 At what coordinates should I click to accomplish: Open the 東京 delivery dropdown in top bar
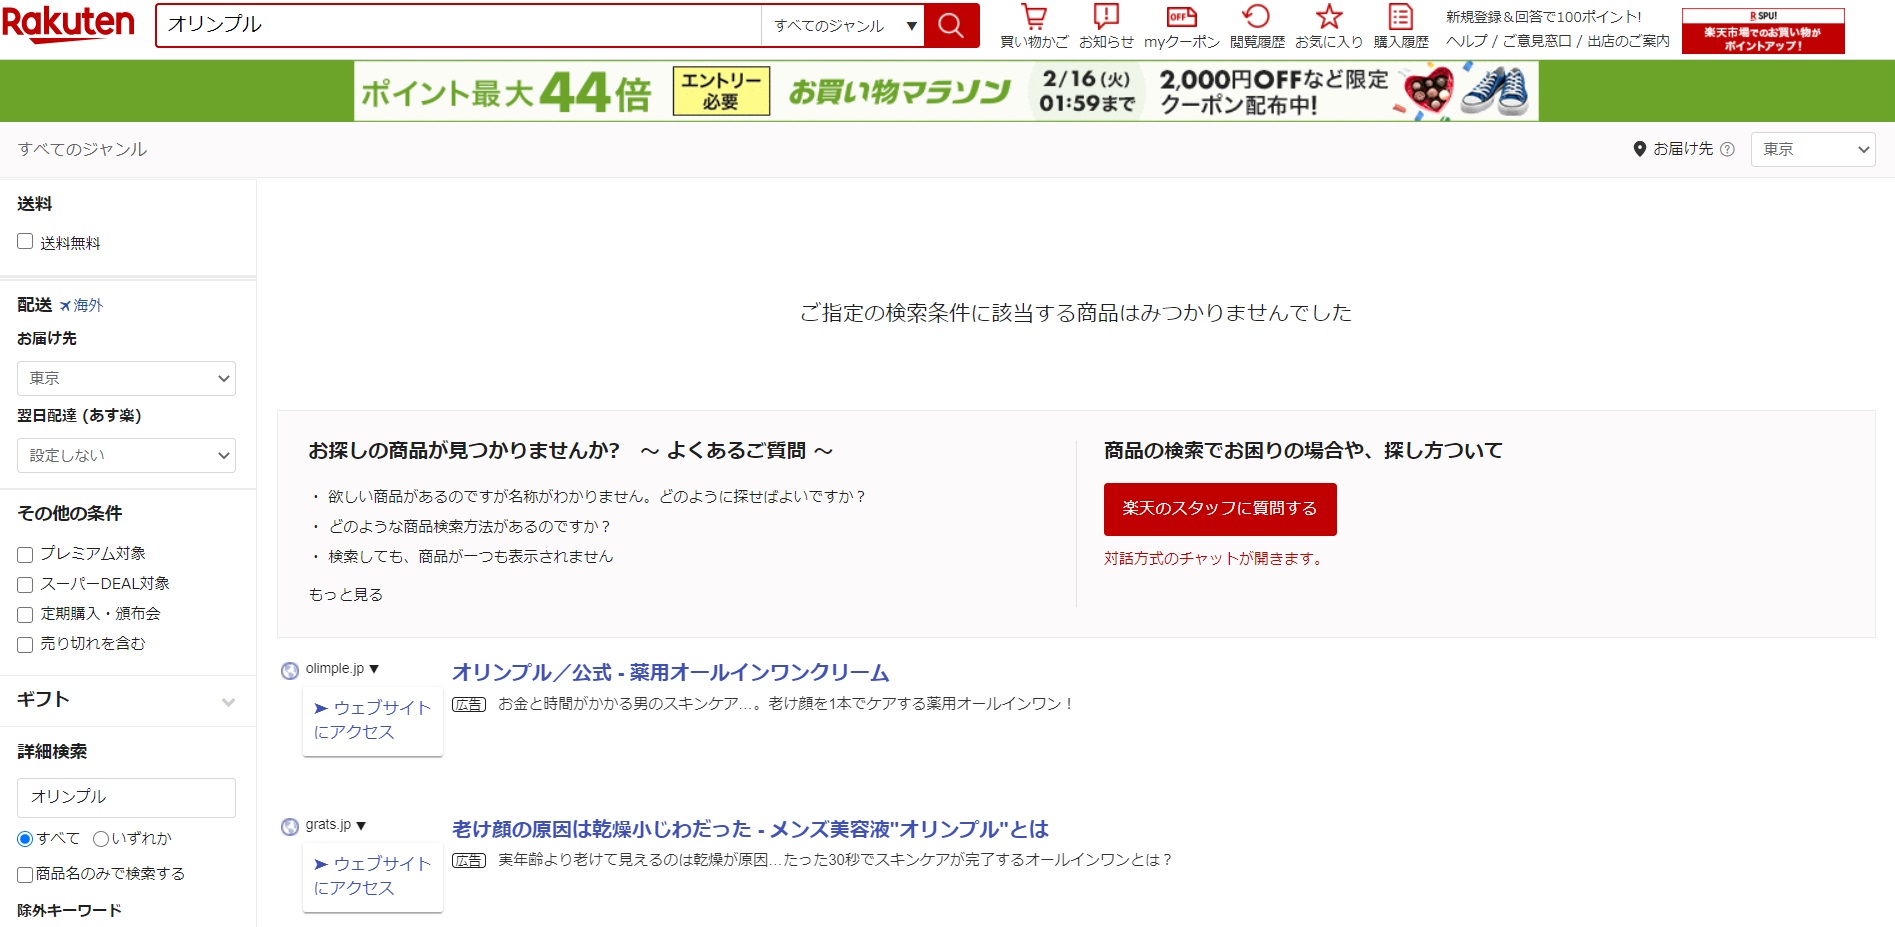pyautogui.click(x=1813, y=149)
